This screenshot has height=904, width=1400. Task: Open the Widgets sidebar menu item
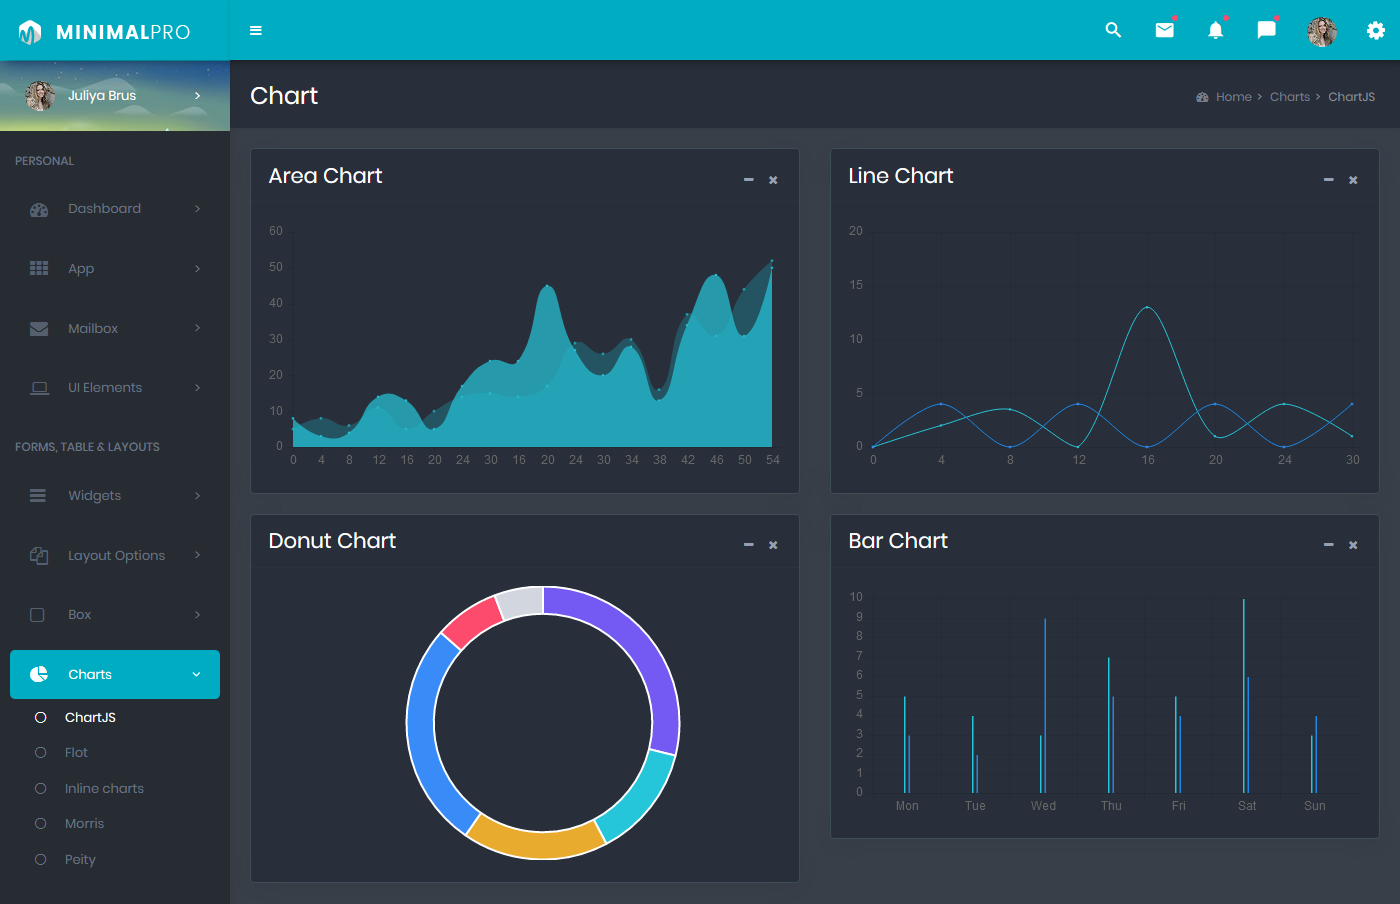tap(115, 495)
